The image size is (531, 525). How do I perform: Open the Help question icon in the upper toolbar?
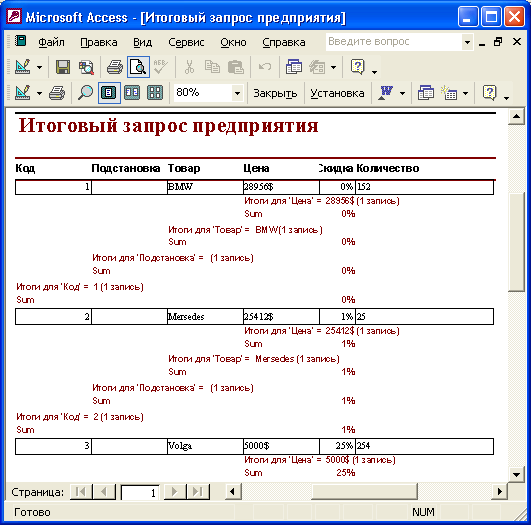pyautogui.click(x=357, y=67)
